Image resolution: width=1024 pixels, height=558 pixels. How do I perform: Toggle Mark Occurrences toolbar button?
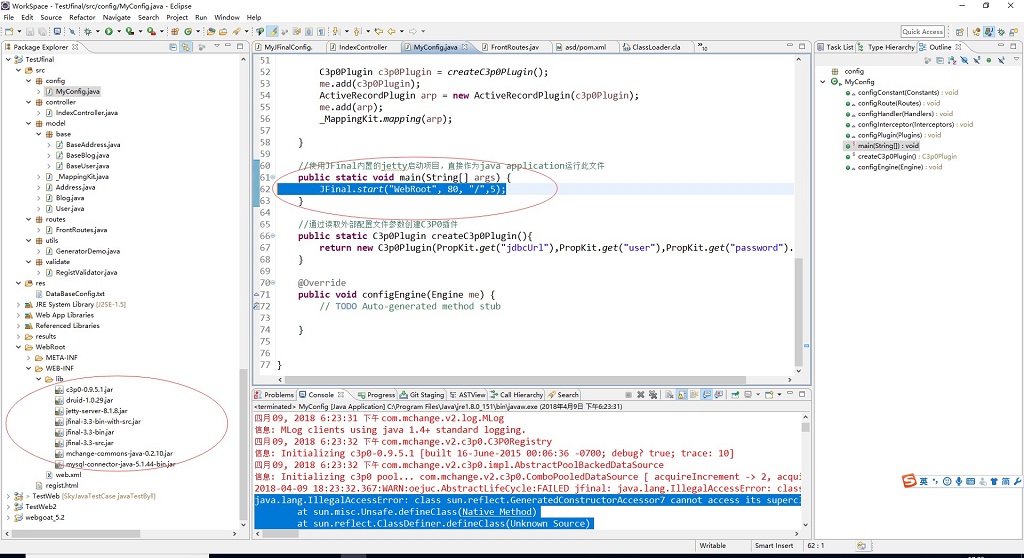[272, 31]
